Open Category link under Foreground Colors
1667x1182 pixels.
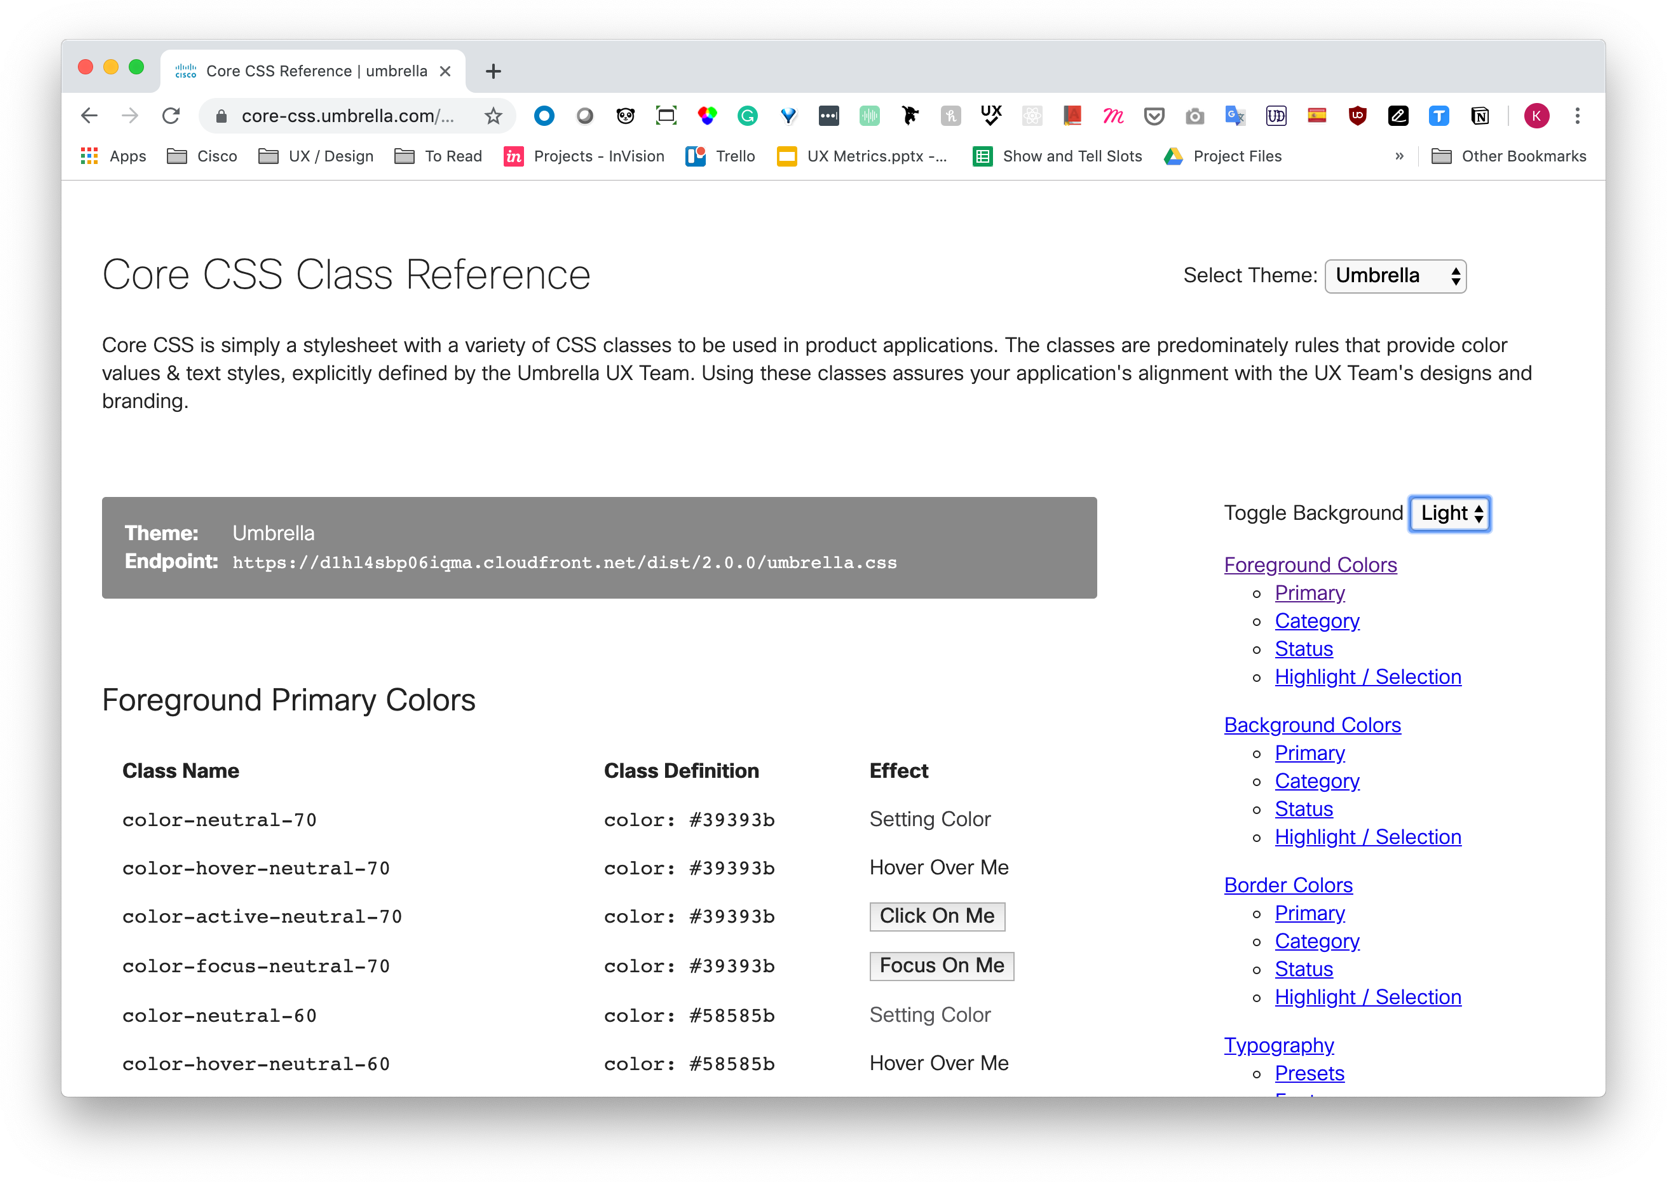1317,621
